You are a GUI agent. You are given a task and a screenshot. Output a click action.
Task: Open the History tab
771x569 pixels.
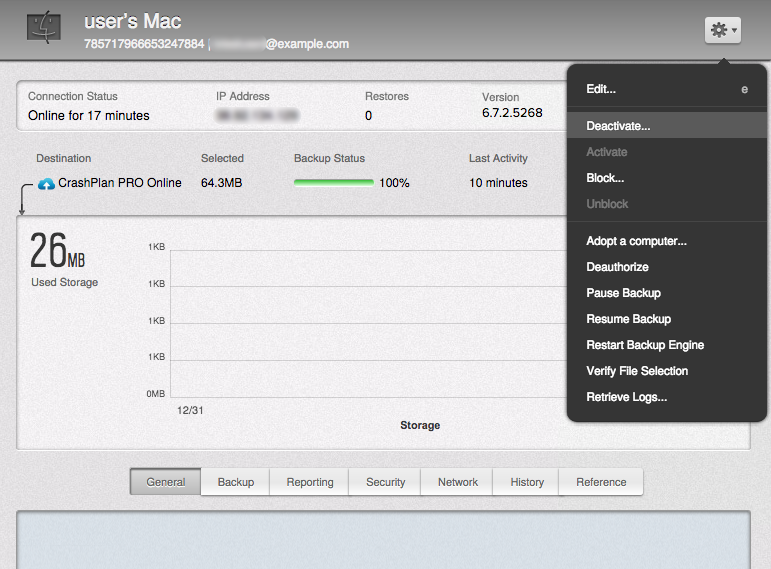[527, 482]
